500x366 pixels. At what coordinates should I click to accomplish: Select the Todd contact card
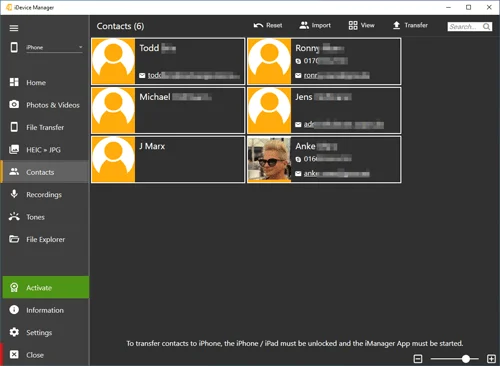tap(168, 61)
